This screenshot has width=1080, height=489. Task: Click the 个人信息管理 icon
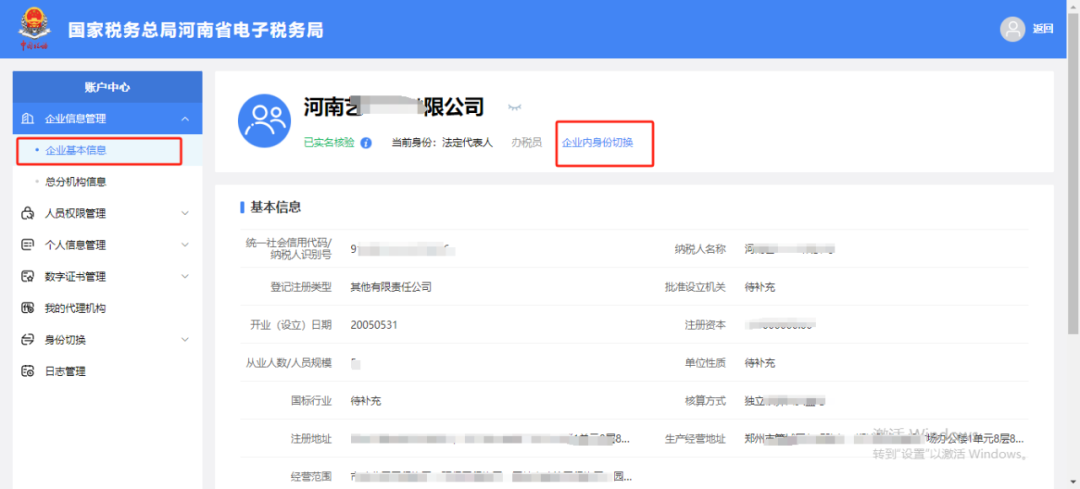(x=28, y=245)
